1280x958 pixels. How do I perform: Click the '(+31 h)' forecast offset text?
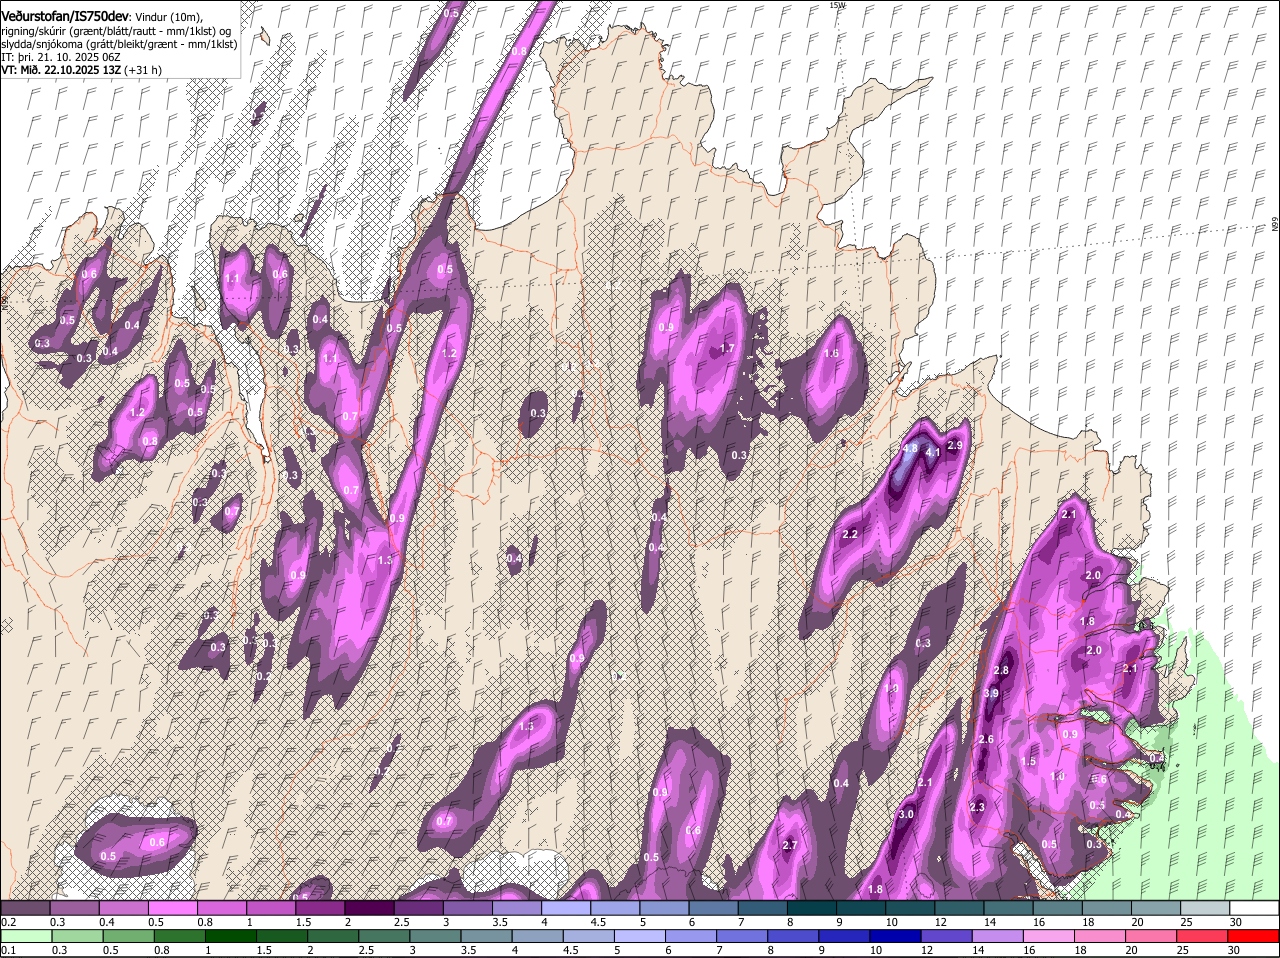pos(143,71)
